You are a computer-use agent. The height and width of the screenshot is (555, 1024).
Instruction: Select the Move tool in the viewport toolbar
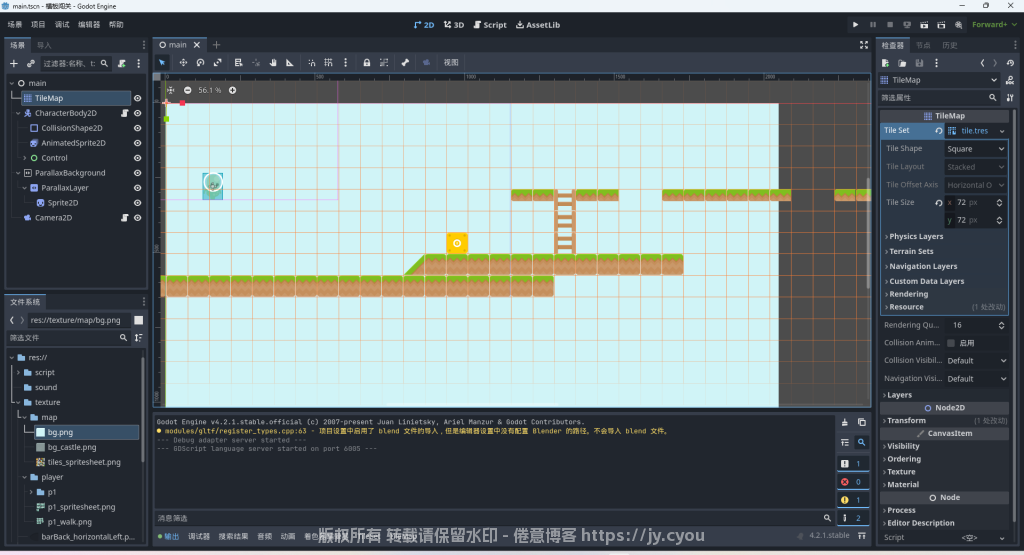(x=183, y=62)
